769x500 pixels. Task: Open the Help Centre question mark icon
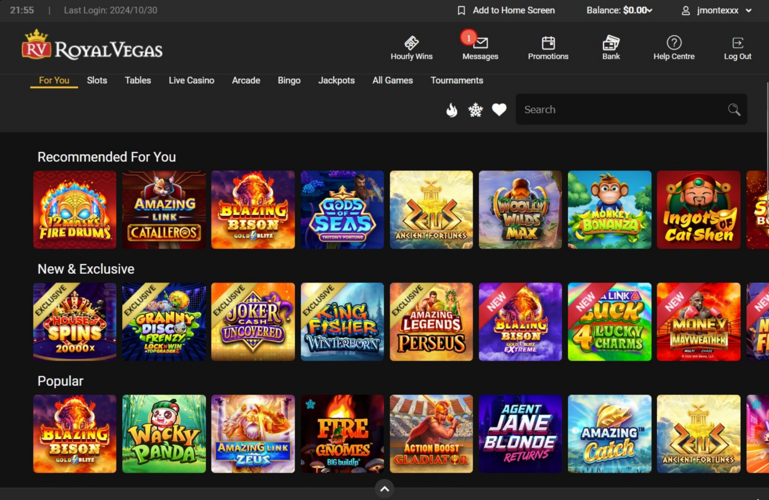click(674, 43)
